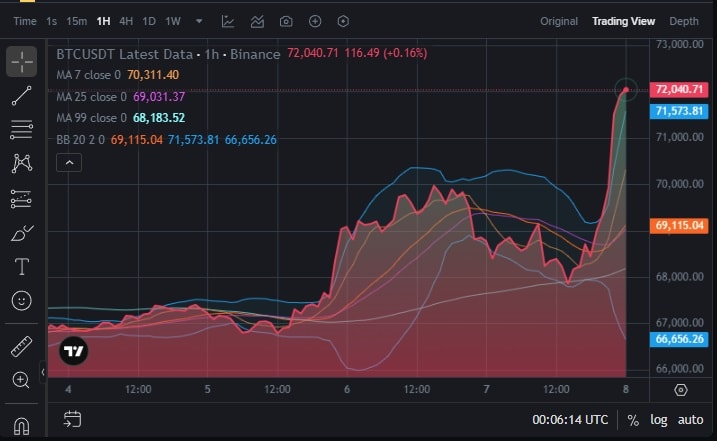
Task: Activate the zoom in tool
Action: (21, 380)
